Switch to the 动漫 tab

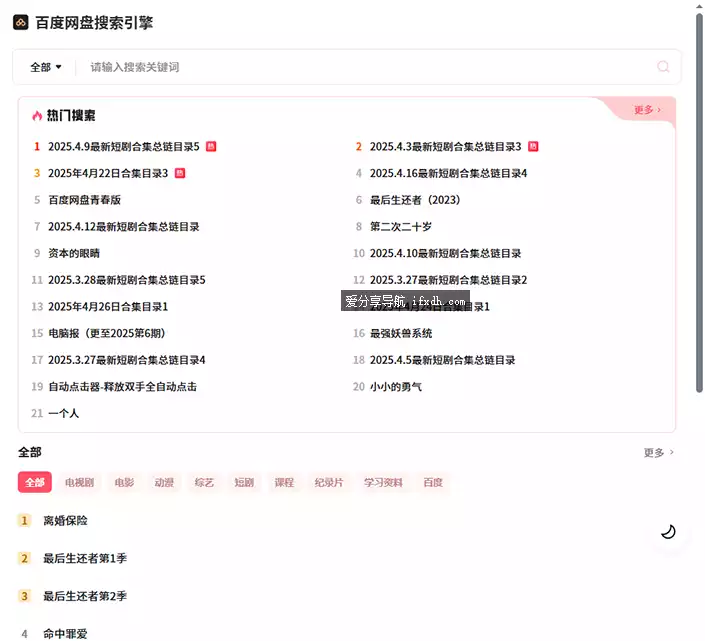(x=164, y=482)
